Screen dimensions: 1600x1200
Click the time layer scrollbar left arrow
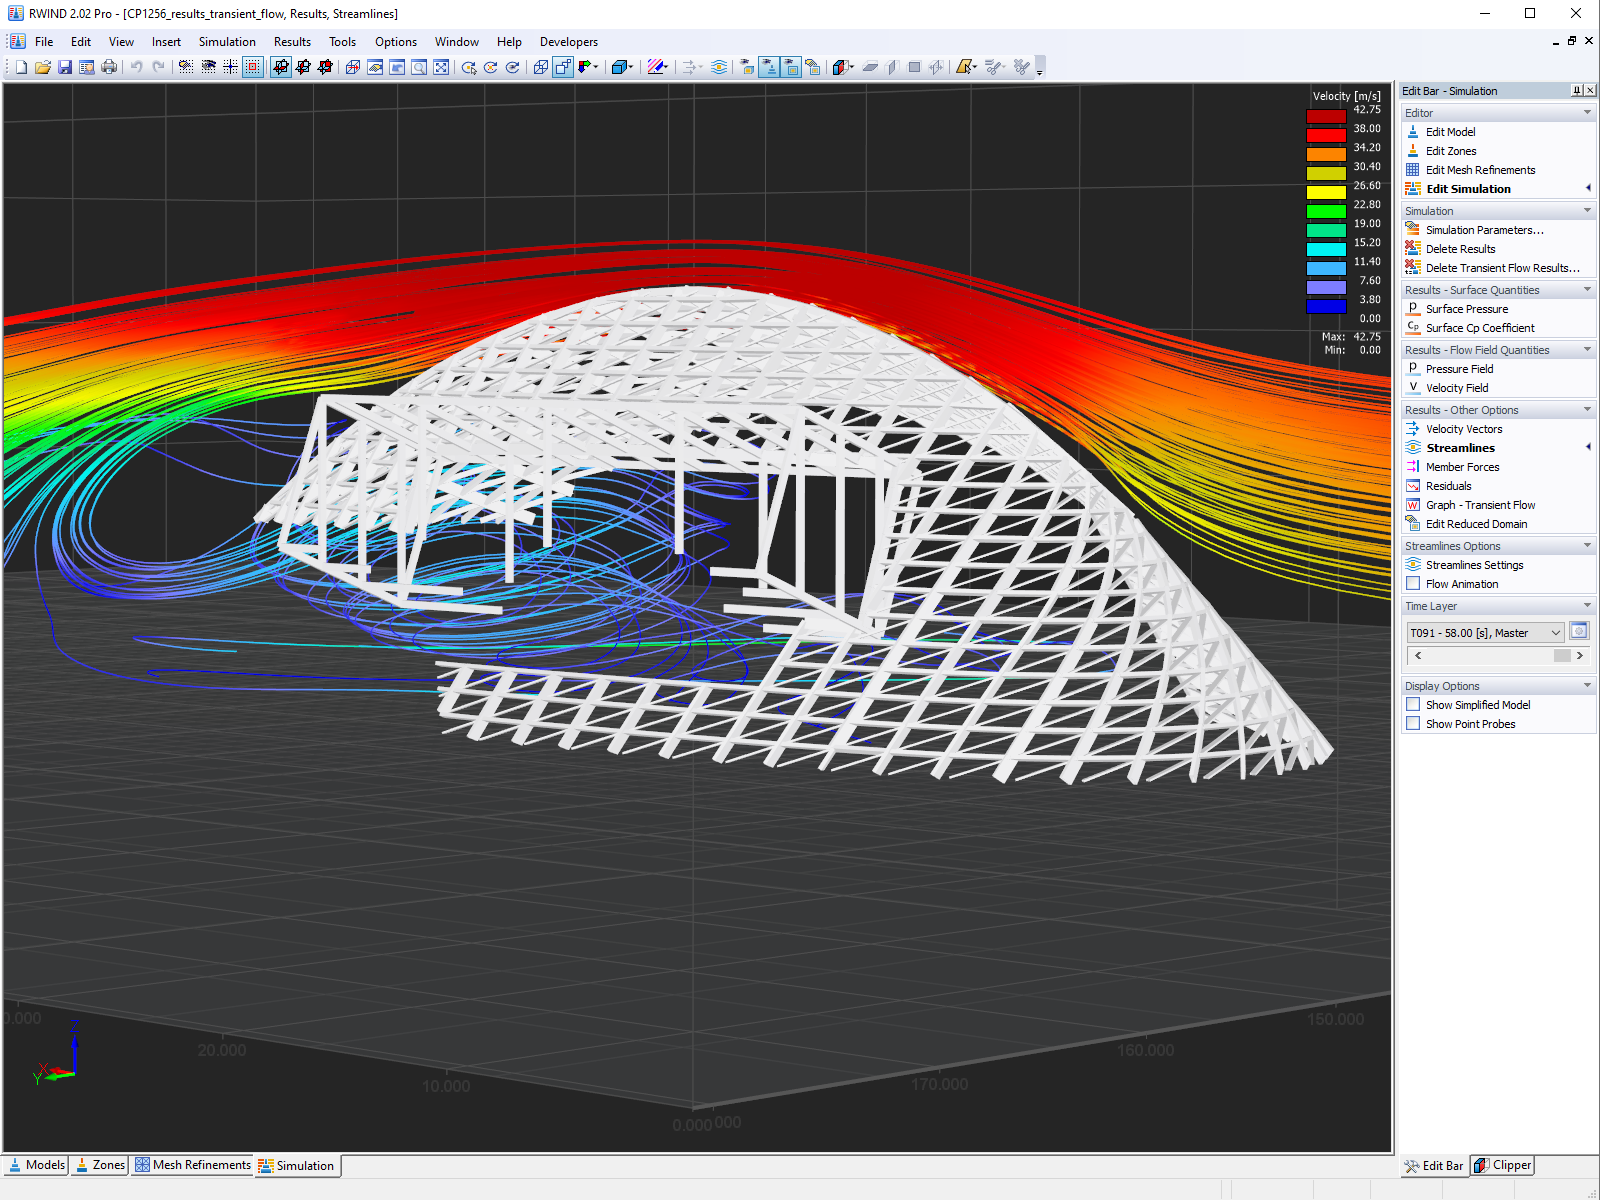click(1417, 656)
